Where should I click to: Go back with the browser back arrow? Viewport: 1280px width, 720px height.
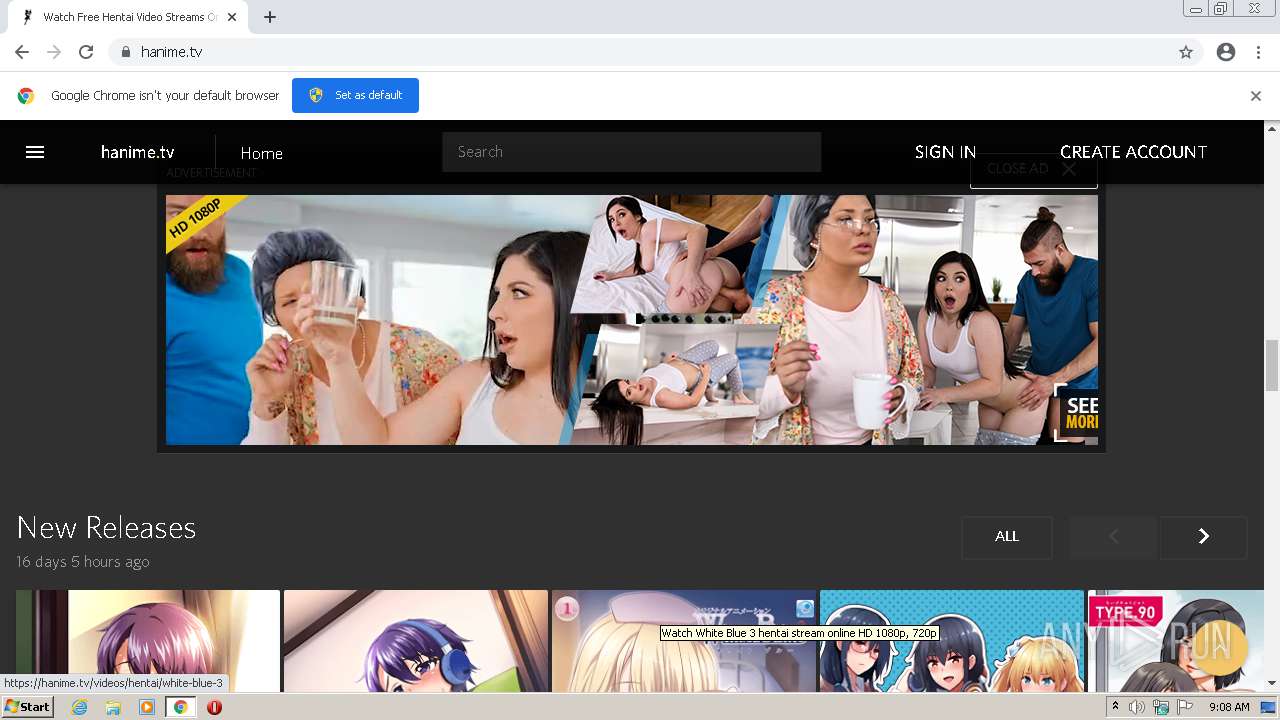coord(22,52)
